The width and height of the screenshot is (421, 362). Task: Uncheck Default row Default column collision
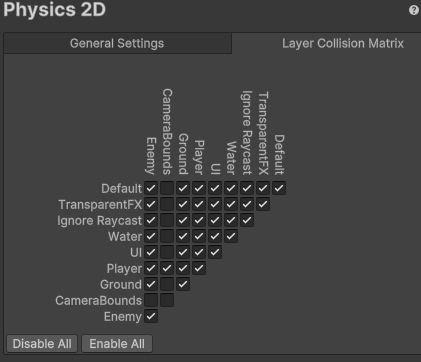point(279,188)
